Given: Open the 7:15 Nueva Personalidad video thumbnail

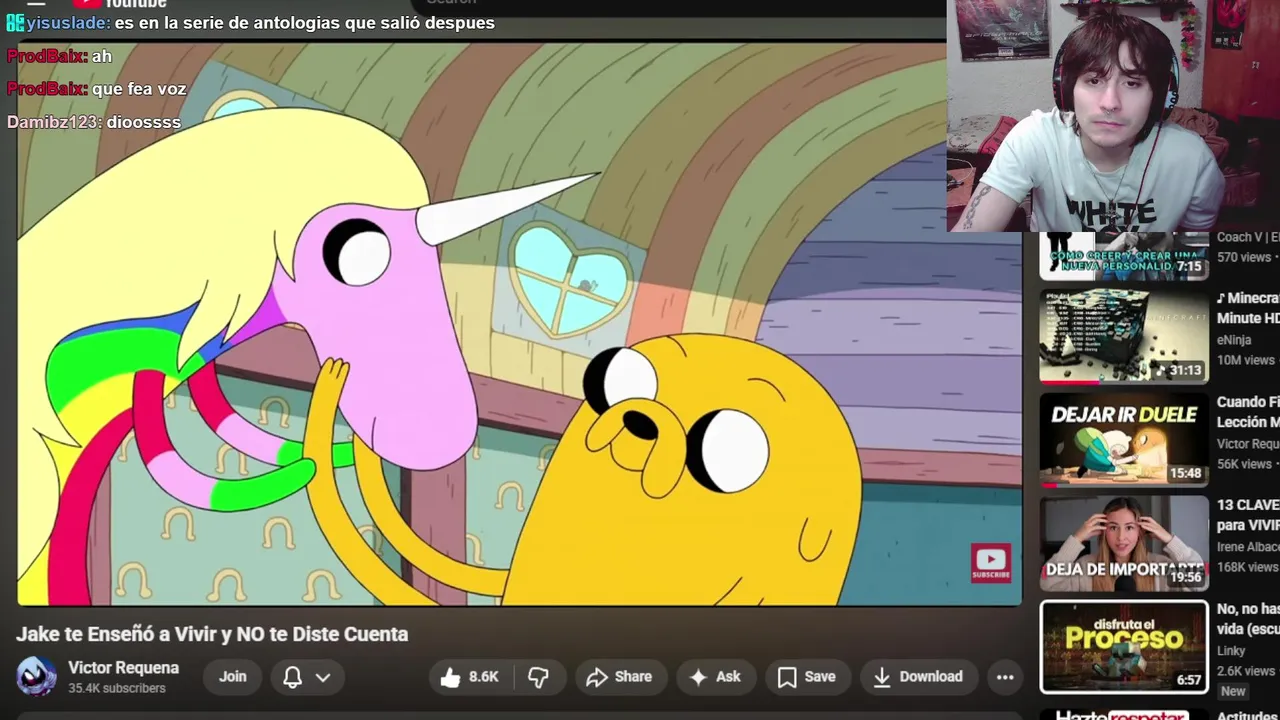Looking at the screenshot, I should pyautogui.click(x=1124, y=256).
